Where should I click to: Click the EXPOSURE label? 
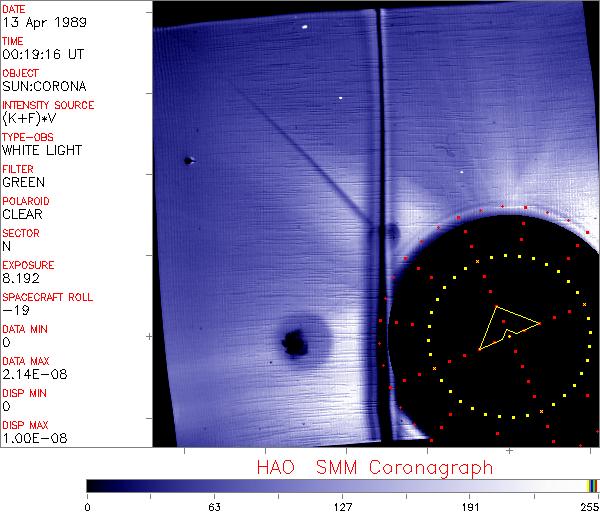[x=28, y=265]
